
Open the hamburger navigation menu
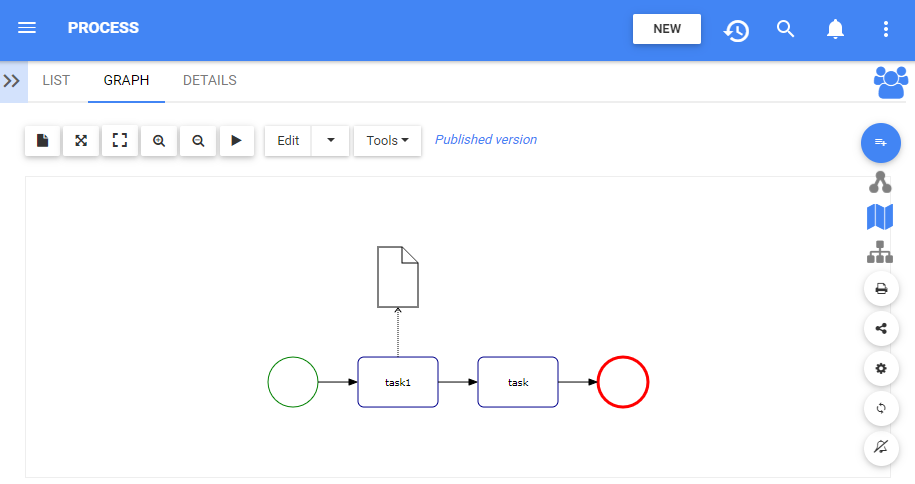[27, 28]
